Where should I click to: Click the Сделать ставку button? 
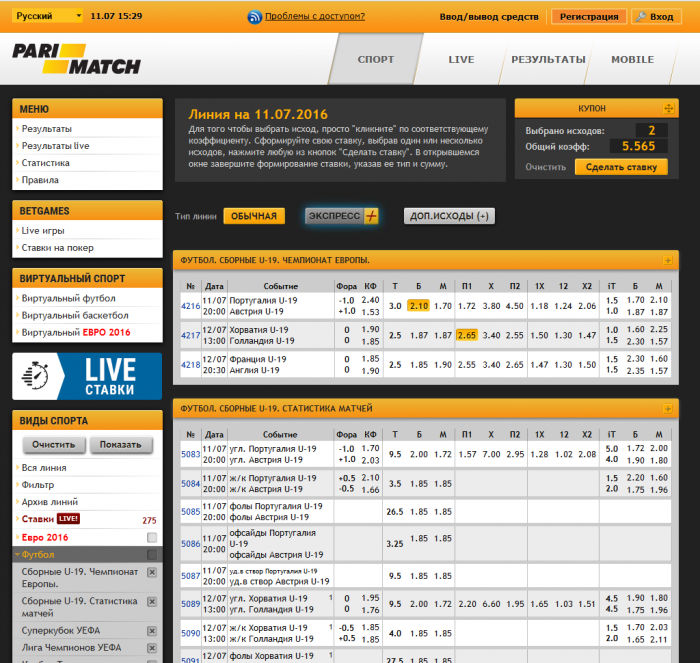pyautogui.click(x=621, y=167)
